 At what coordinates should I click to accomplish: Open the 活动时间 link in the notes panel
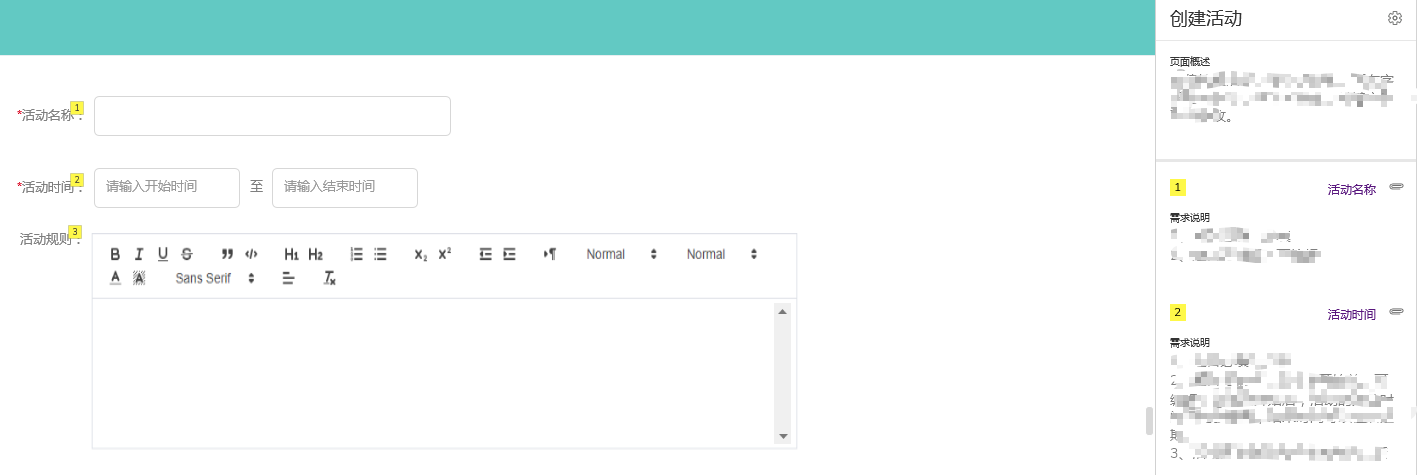[x=1351, y=314]
